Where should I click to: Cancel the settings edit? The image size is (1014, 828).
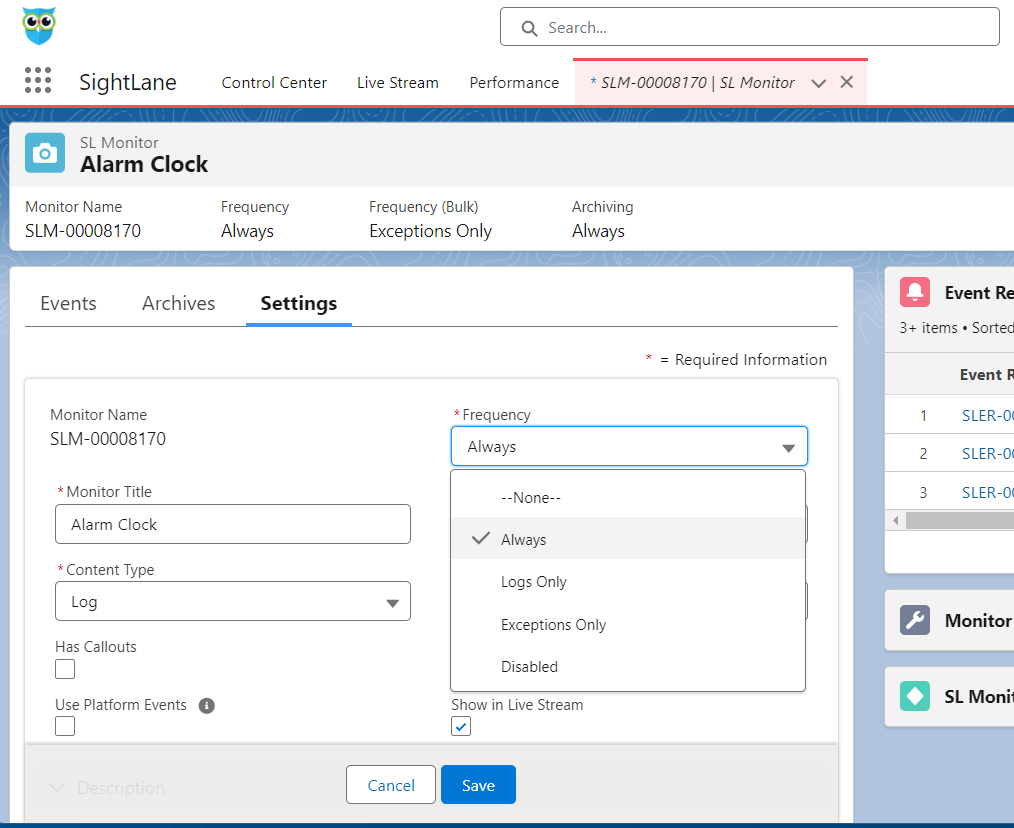(391, 785)
